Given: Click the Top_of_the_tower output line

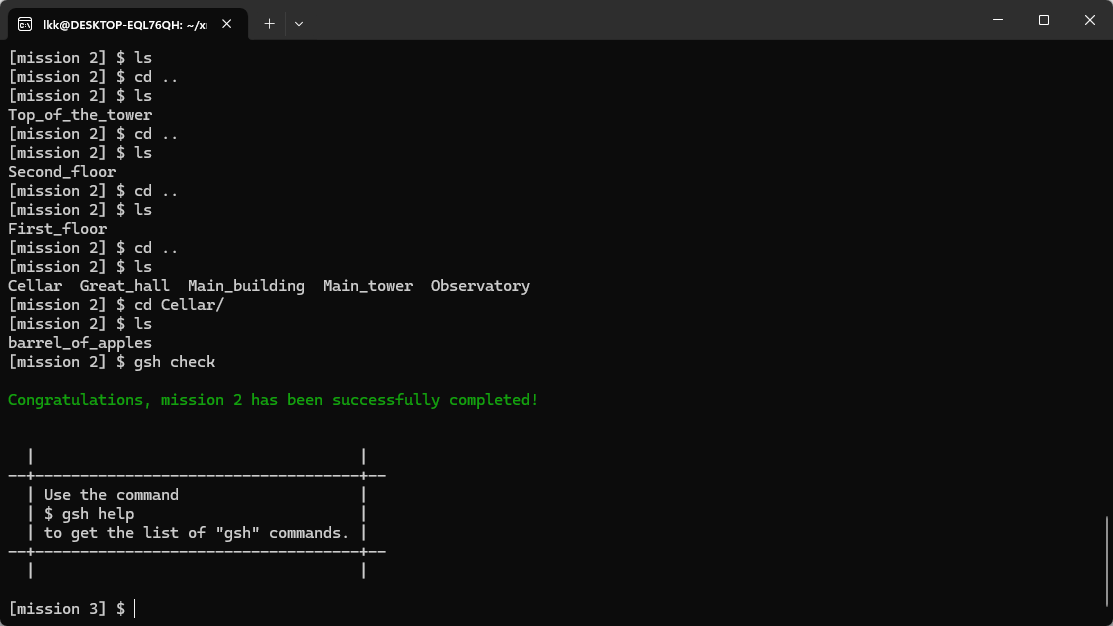Looking at the screenshot, I should coord(80,115).
